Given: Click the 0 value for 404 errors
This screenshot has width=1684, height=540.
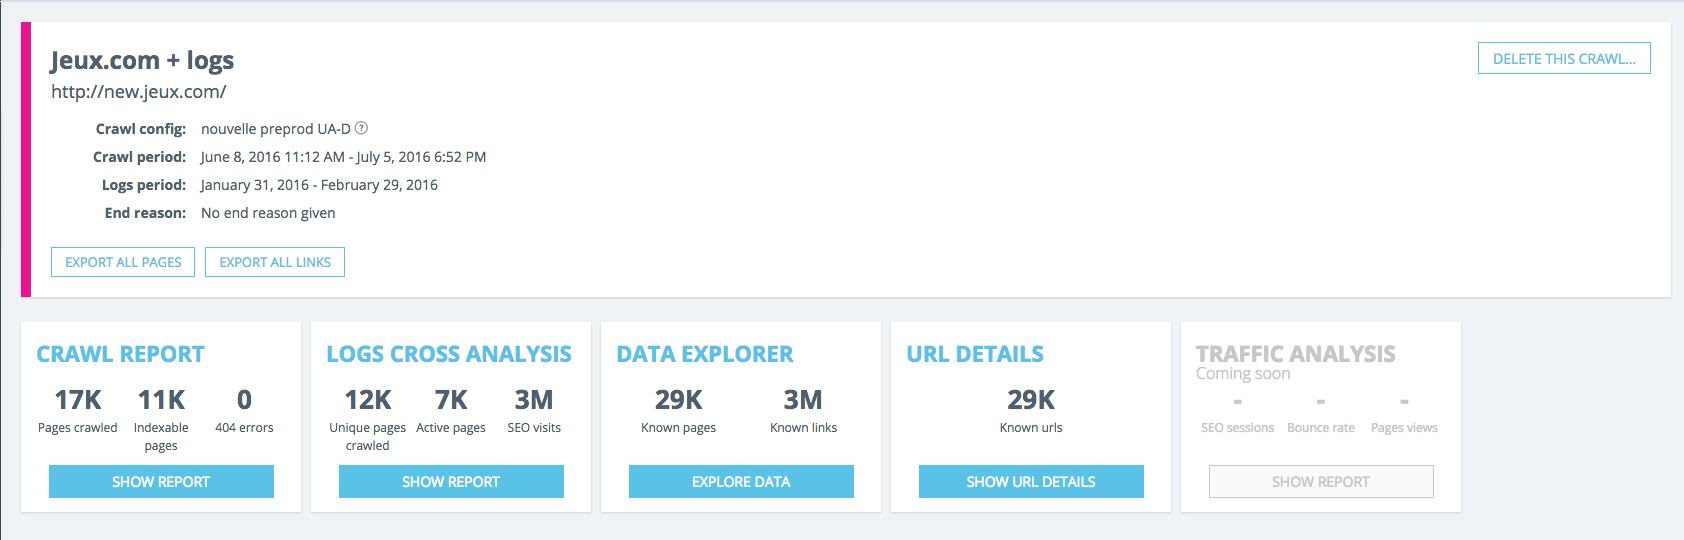Looking at the screenshot, I should [x=244, y=400].
